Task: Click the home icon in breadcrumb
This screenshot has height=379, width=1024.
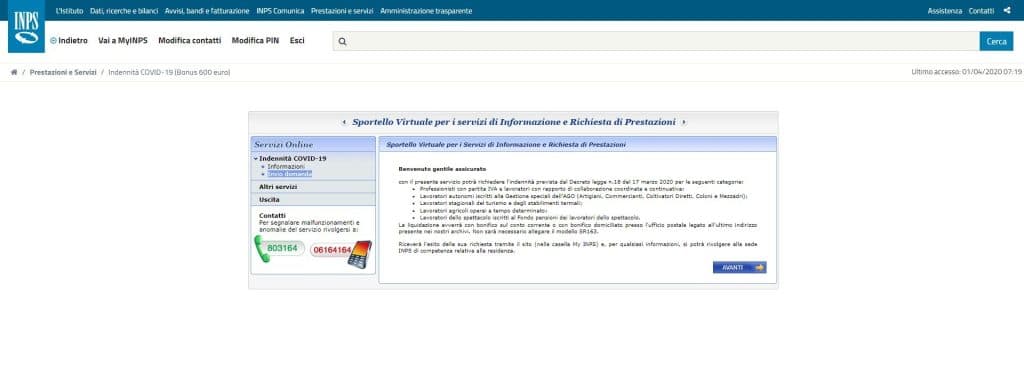Action: (14, 72)
